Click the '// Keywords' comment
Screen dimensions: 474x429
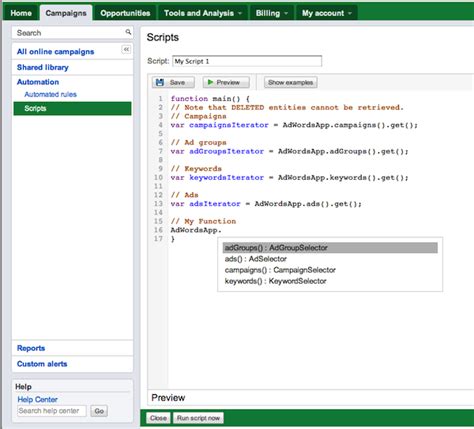(x=196, y=169)
